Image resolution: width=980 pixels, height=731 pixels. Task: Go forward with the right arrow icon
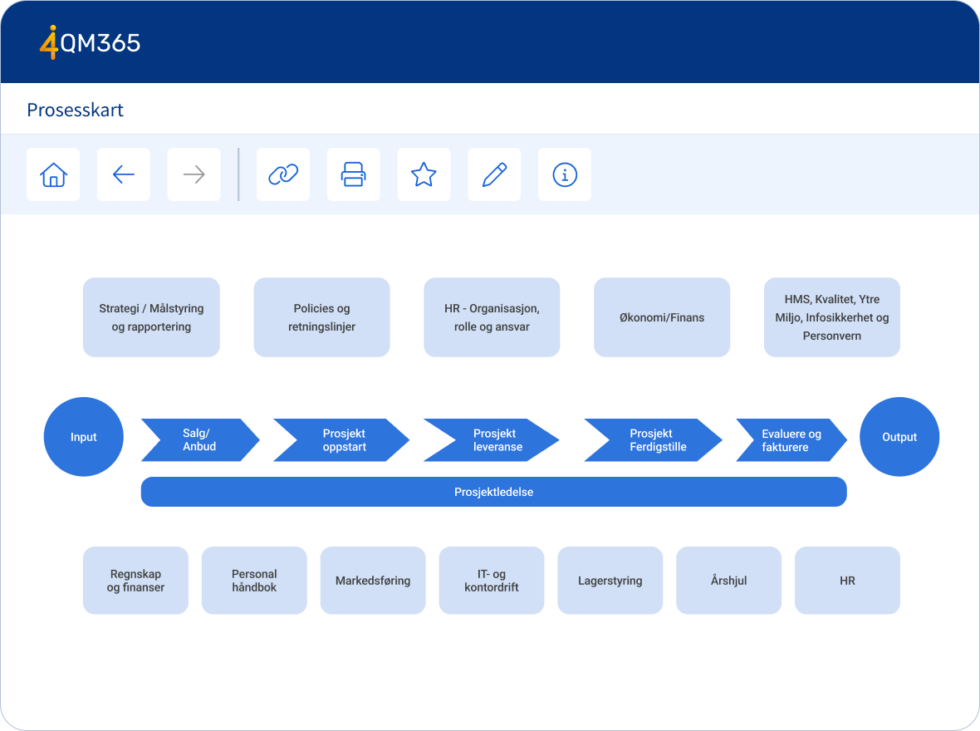[194, 175]
